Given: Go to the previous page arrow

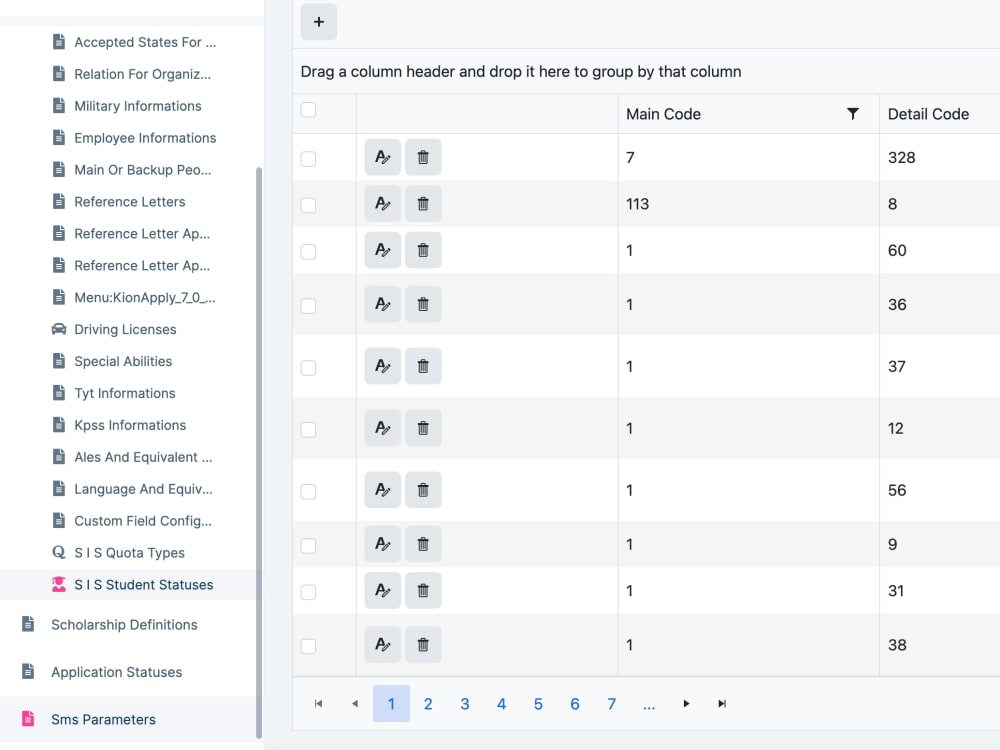Looking at the screenshot, I should click(355, 704).
